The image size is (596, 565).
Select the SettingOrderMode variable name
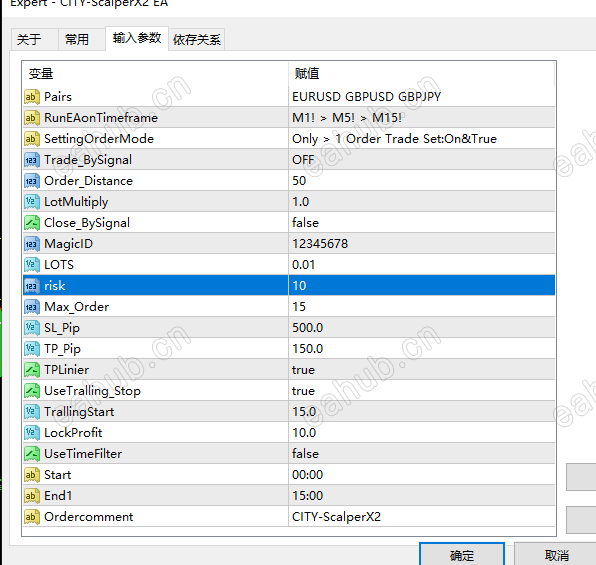tap(99, 139)
